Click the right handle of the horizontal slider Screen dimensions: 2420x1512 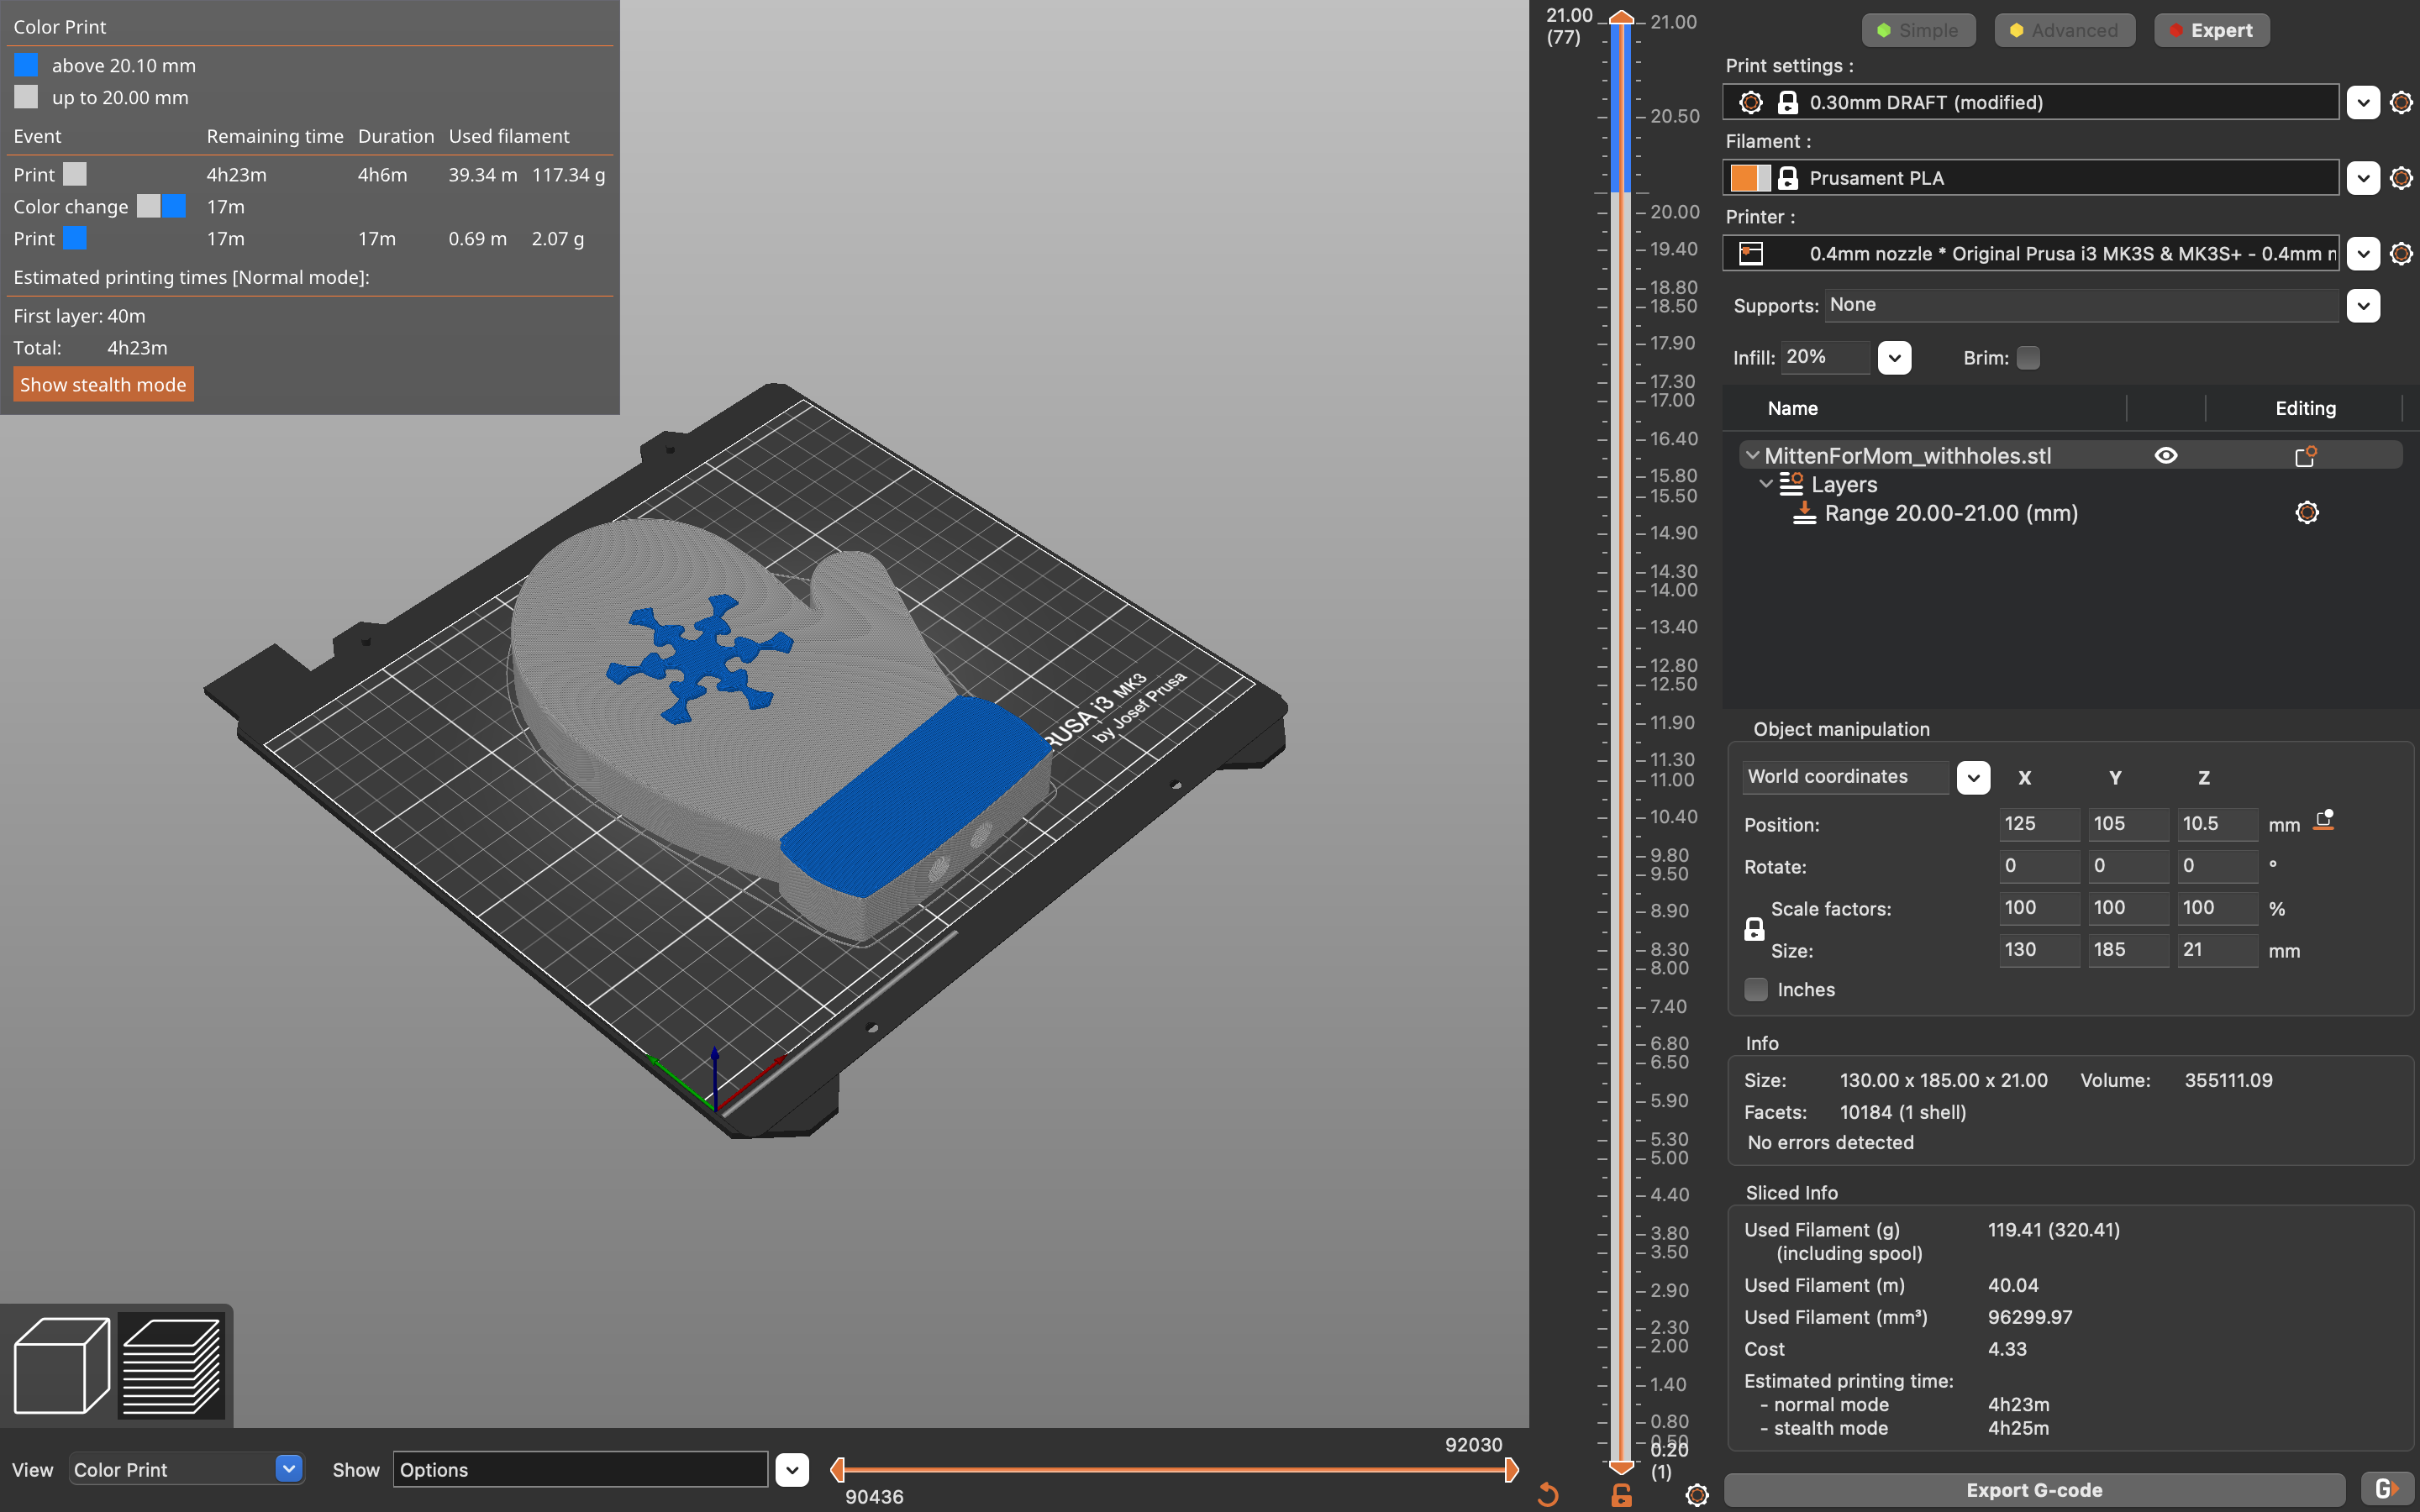click(1511, 1469)
